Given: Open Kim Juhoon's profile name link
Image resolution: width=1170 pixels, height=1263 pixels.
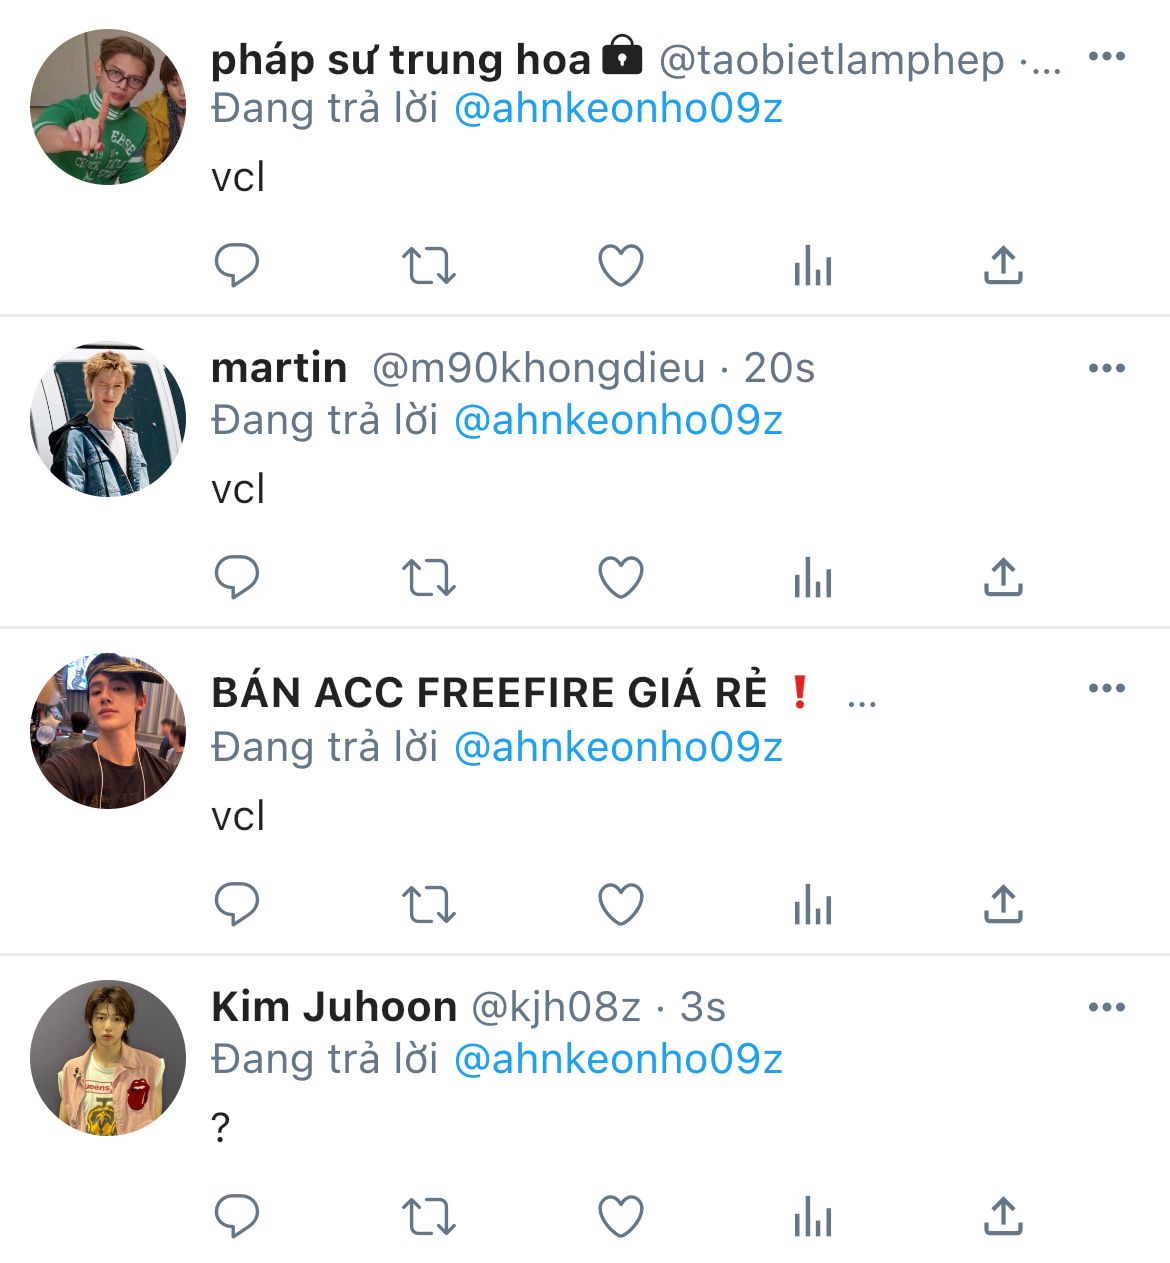Looking at the screenshot, I should tap(334, 1007).
